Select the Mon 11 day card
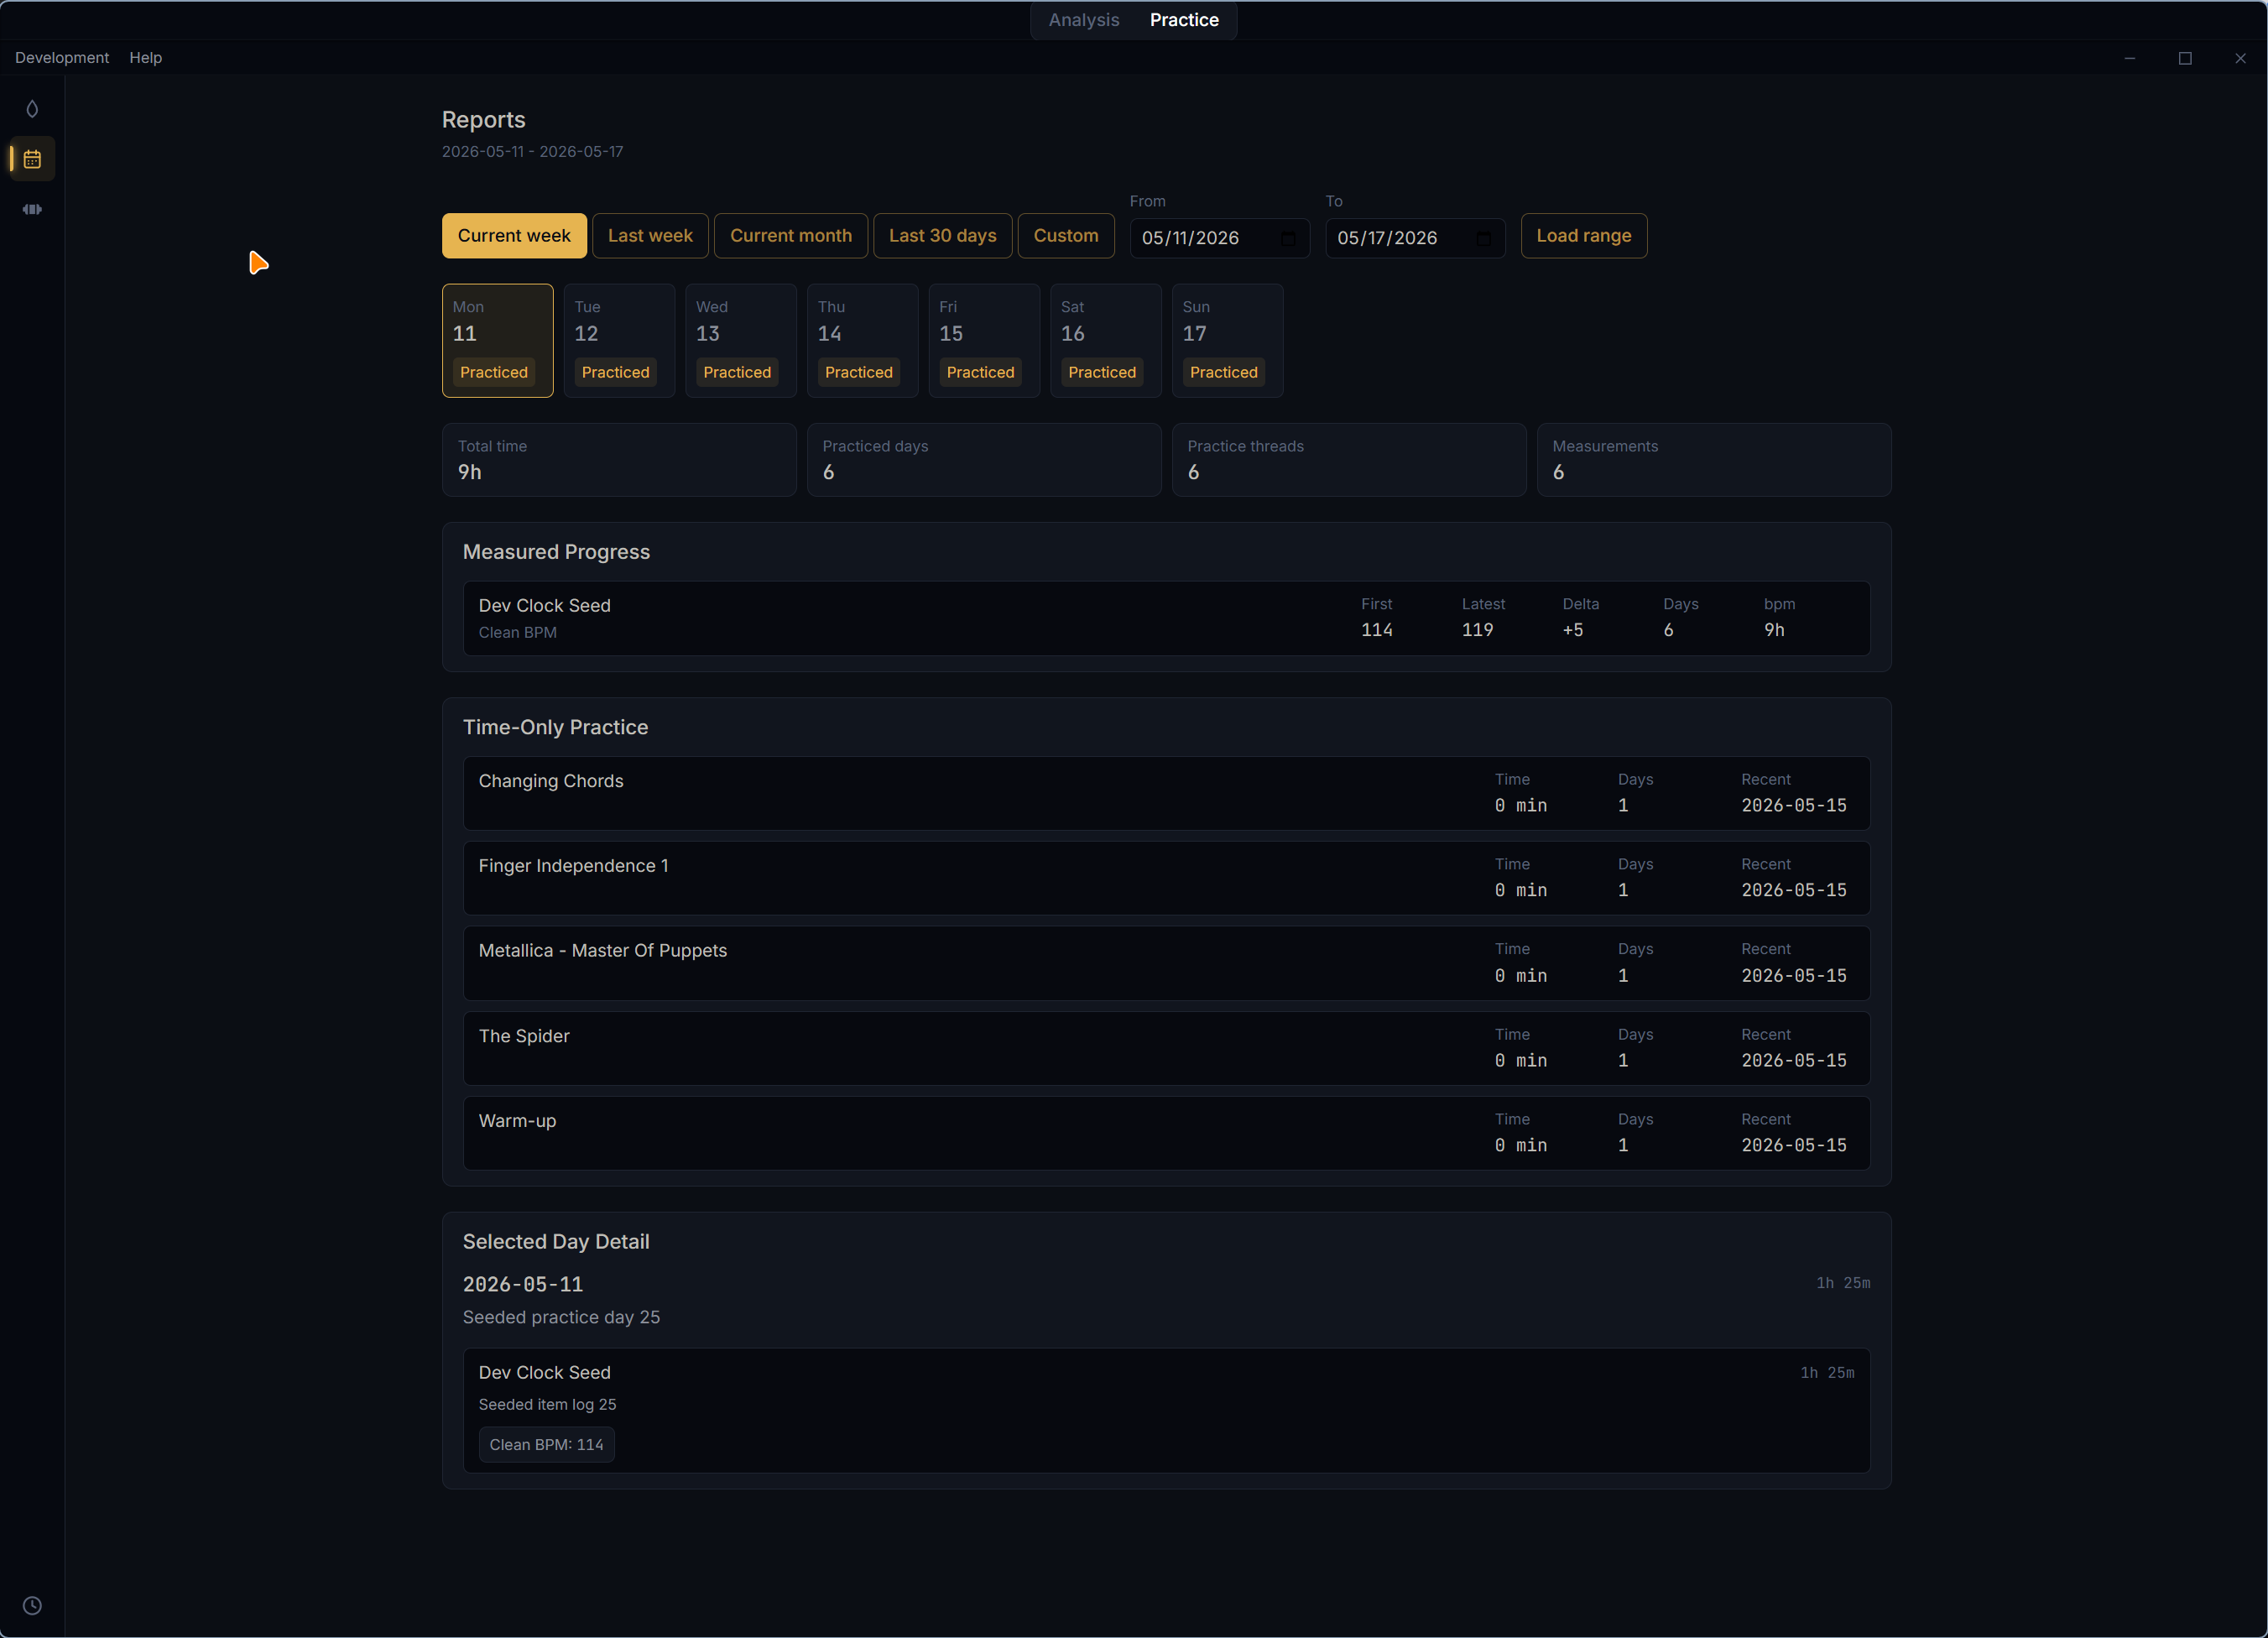 [497, 341]
